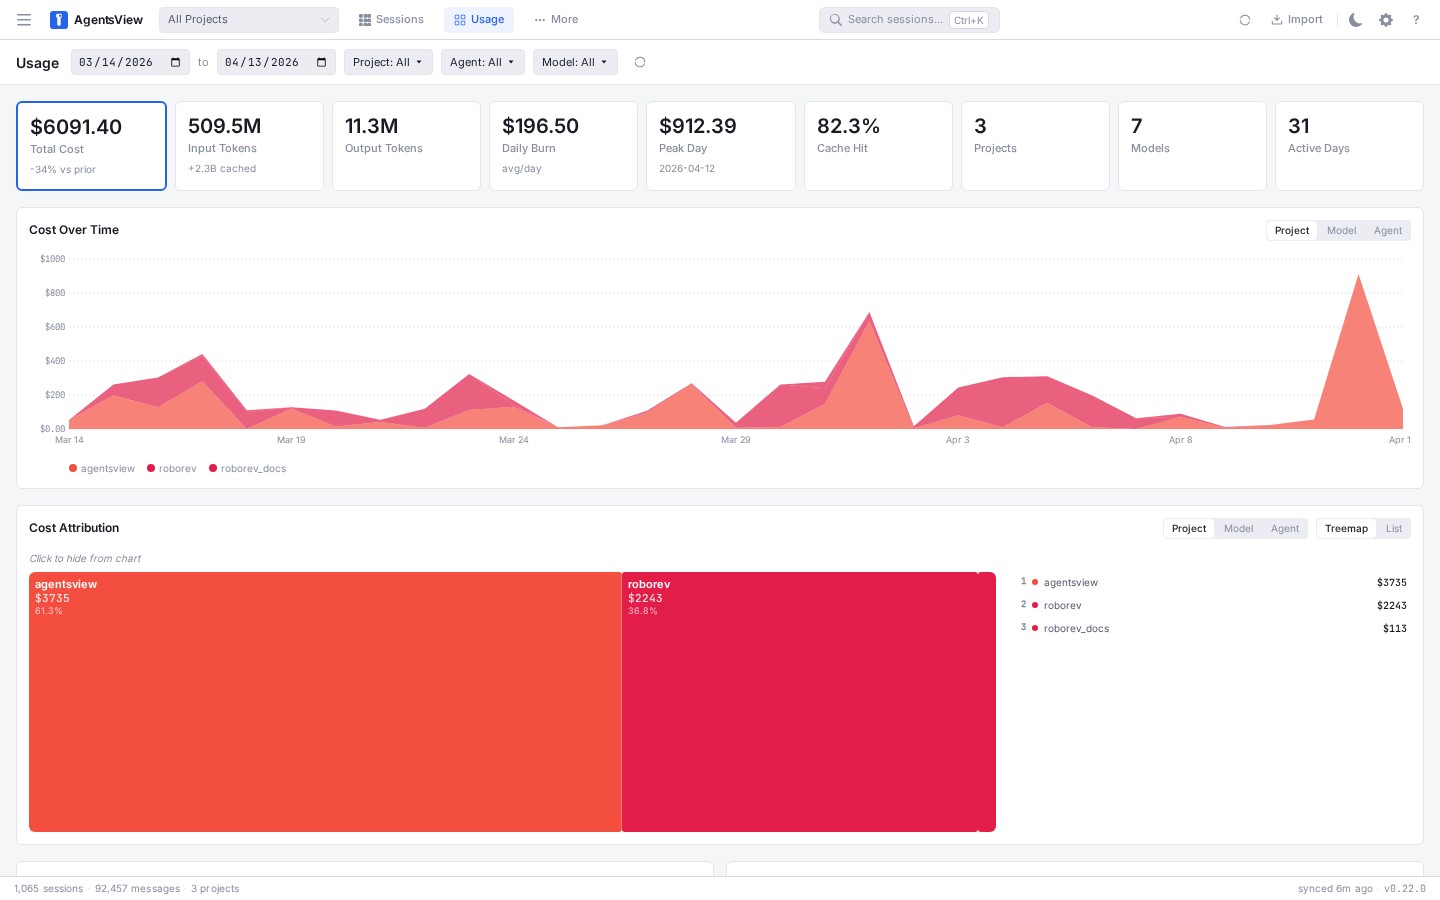This screenshot has width=1440, height=900.
Task: Expand the All Projects selector
Action: click(248, 19)
